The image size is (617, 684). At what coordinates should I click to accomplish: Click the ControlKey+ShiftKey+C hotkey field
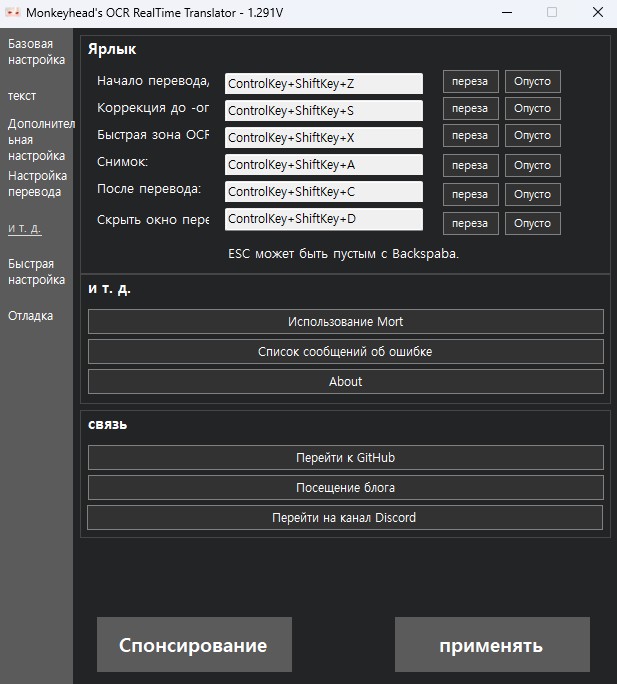tap(324, 192)
